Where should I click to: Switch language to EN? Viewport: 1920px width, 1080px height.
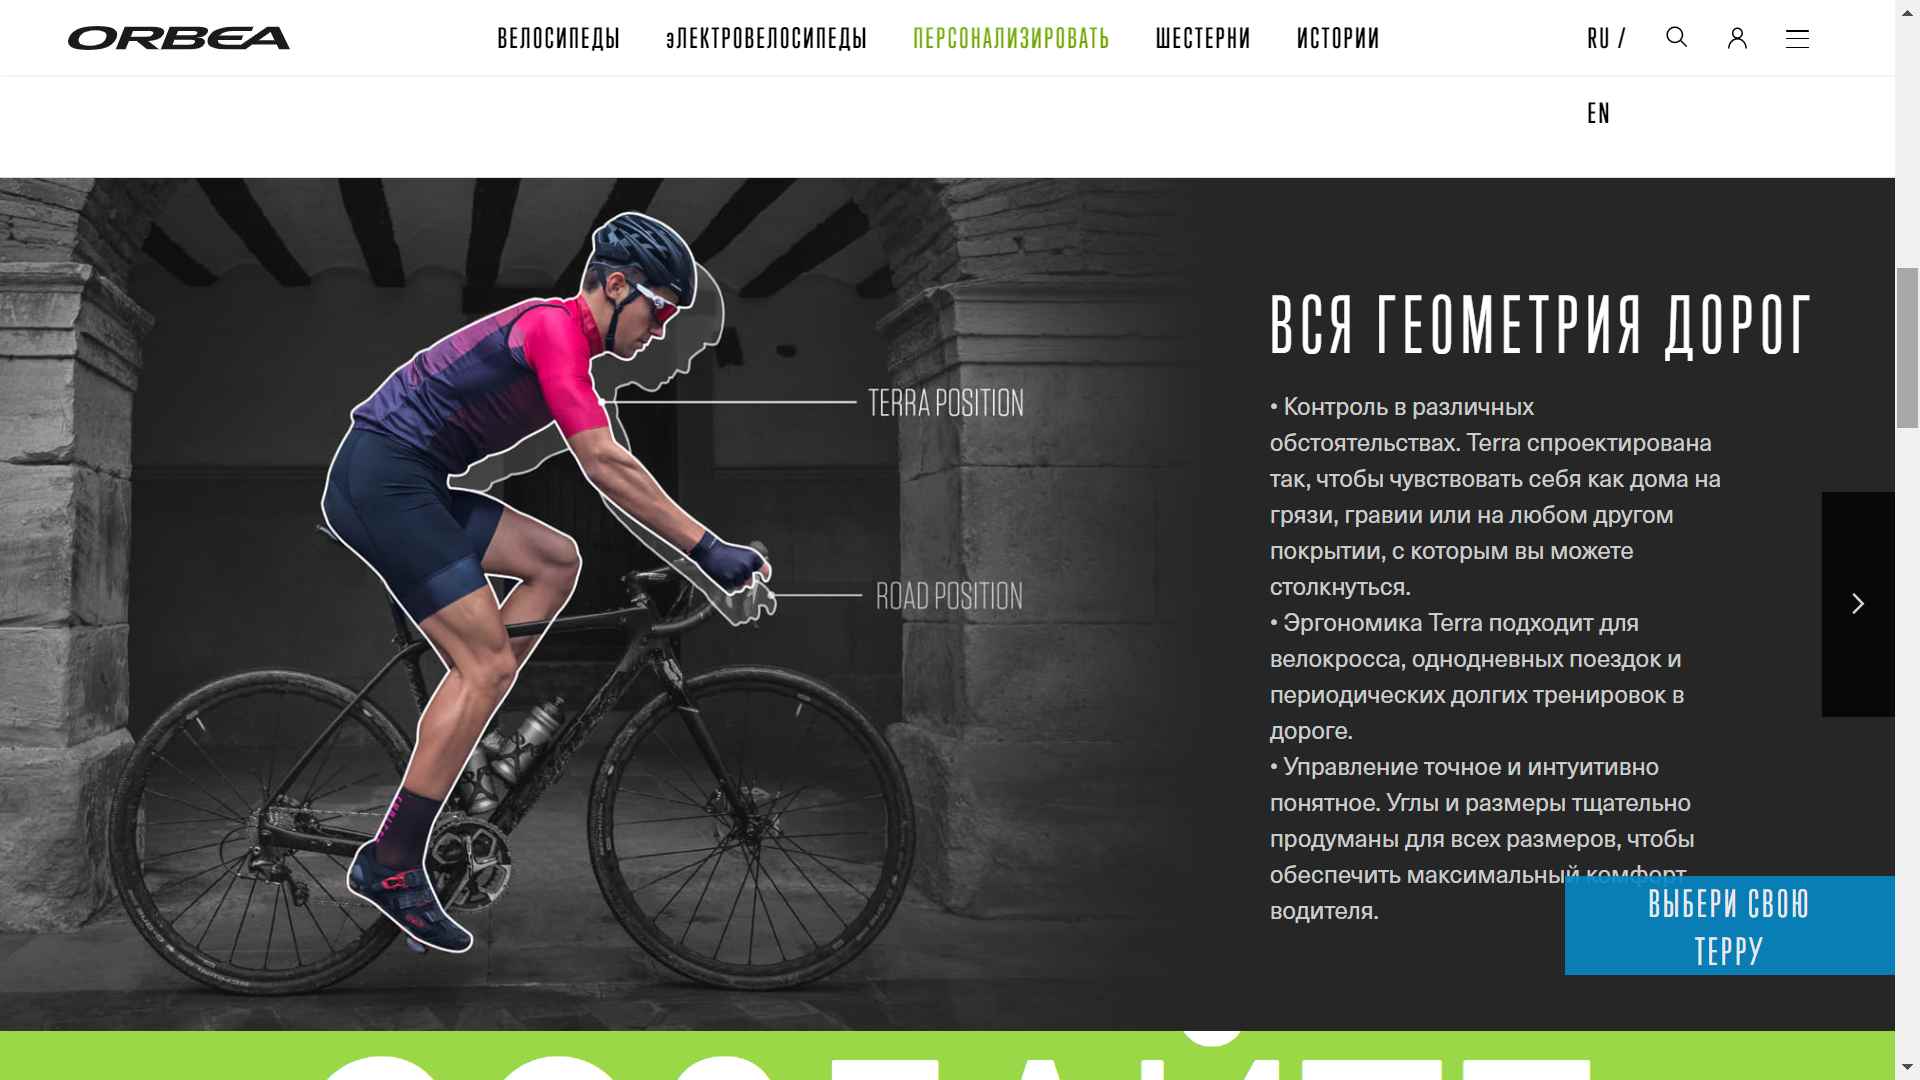click(1598, 113)
